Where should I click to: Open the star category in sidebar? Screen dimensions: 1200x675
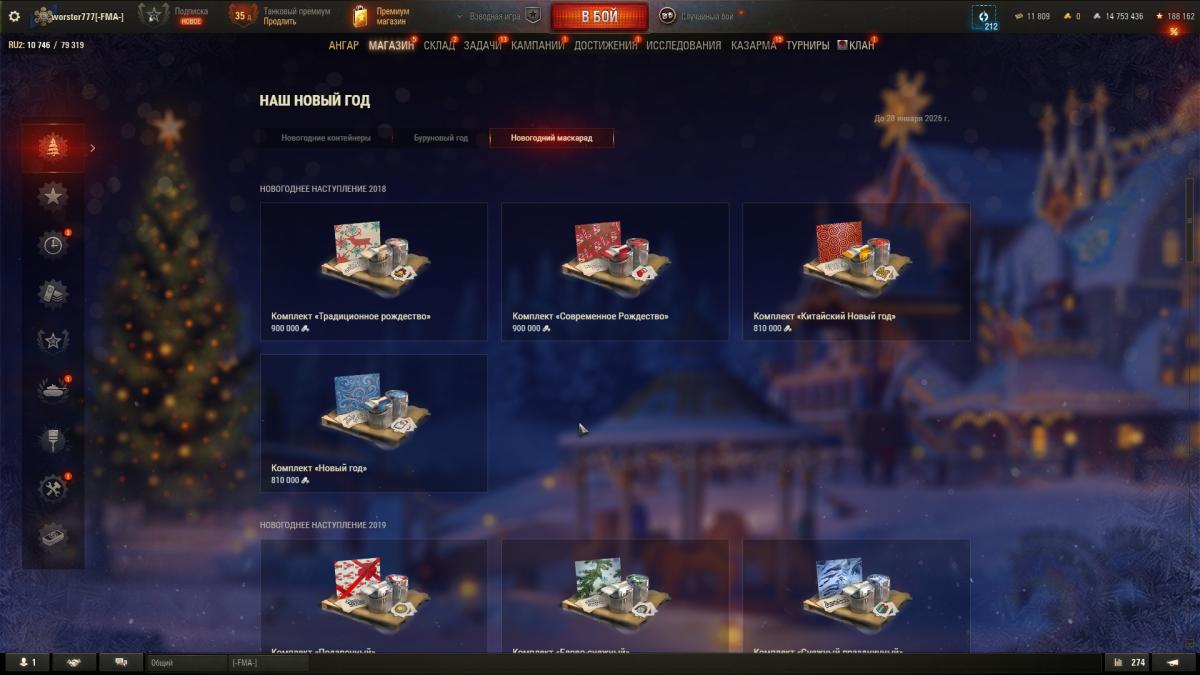point(53,196)
